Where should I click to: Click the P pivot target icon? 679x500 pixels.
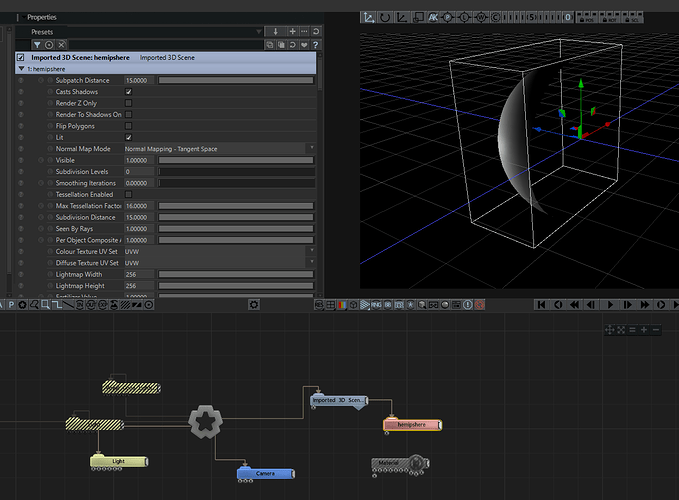click(448, 18)
